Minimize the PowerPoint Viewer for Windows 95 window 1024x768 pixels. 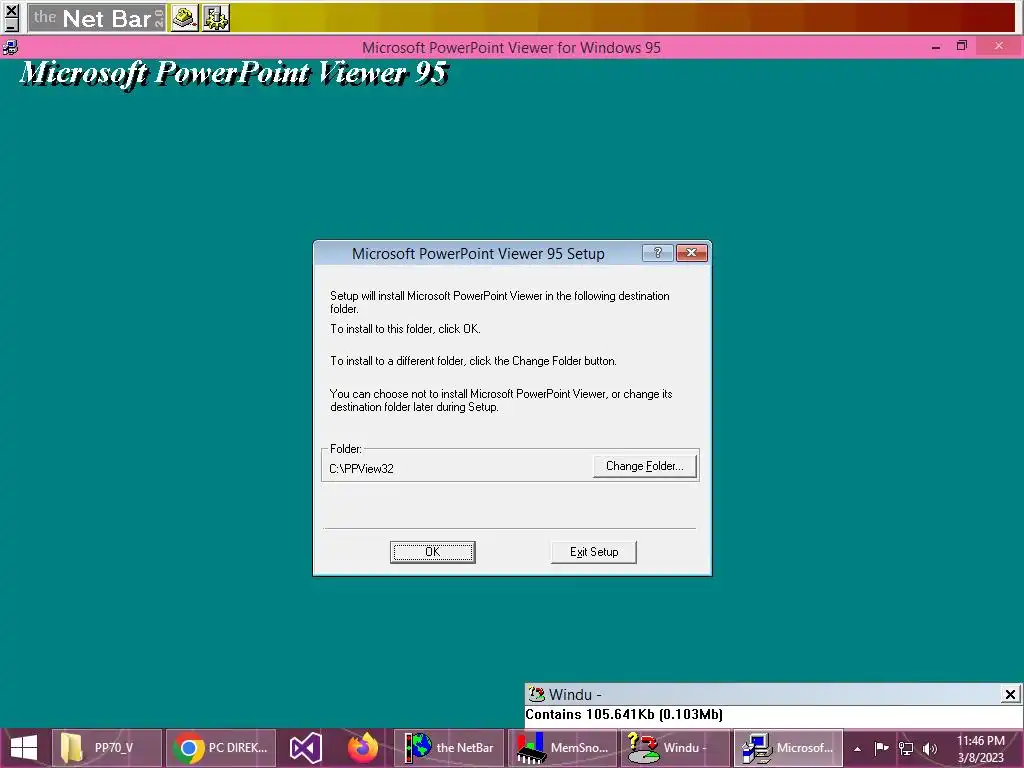tap(936, 47)
